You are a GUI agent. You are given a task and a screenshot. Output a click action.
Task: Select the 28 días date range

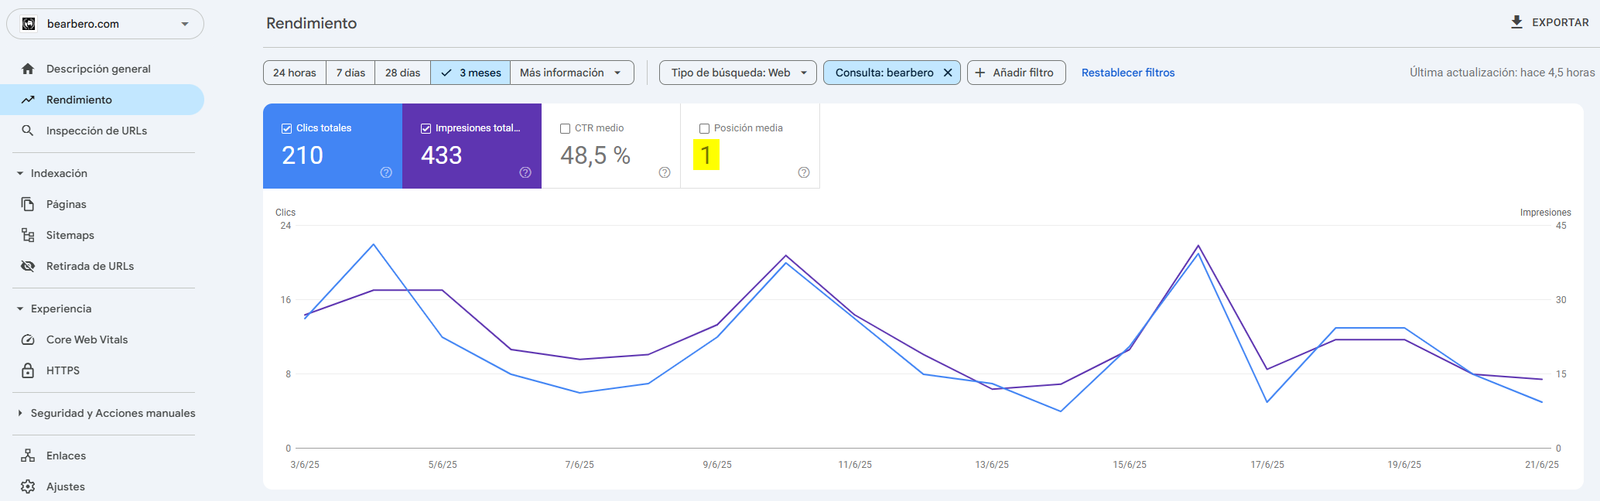tap(403, 73)
